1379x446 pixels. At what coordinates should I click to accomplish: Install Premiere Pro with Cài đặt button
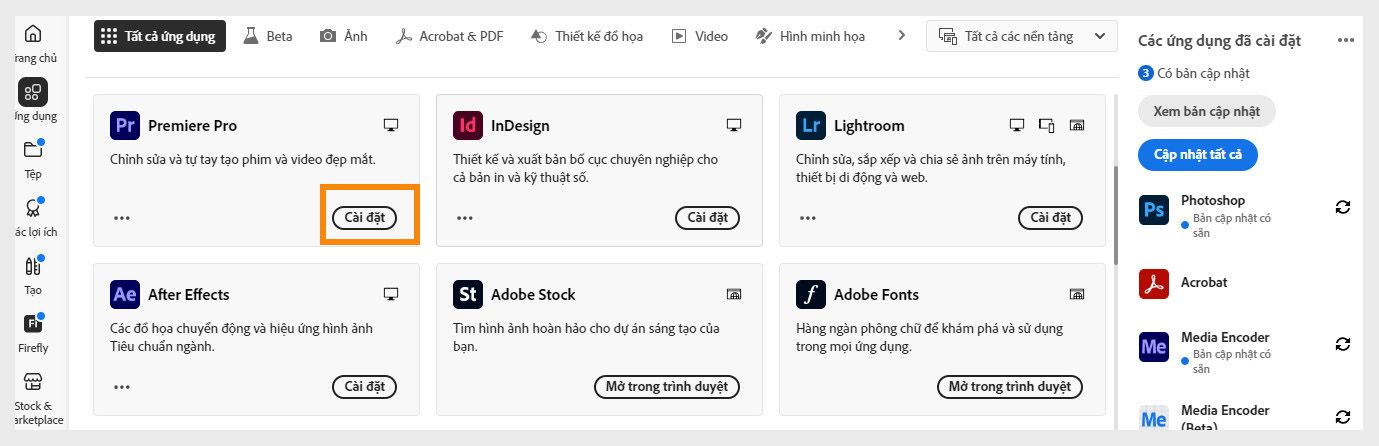pos(364,217)
